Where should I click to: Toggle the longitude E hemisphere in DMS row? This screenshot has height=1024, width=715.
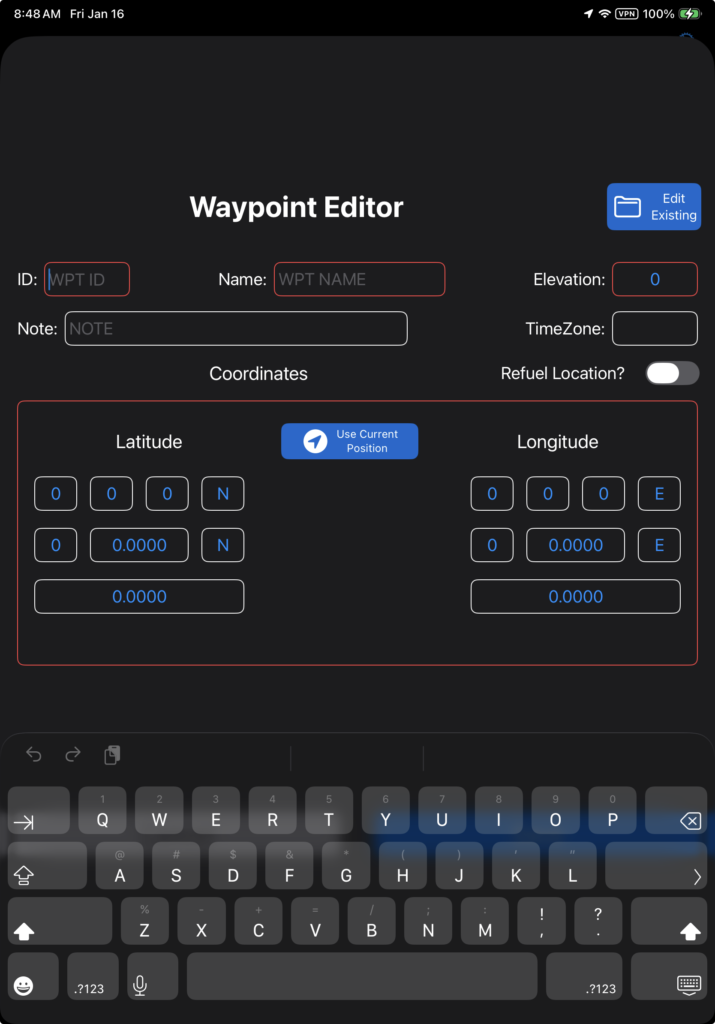(x=660, y=494)
